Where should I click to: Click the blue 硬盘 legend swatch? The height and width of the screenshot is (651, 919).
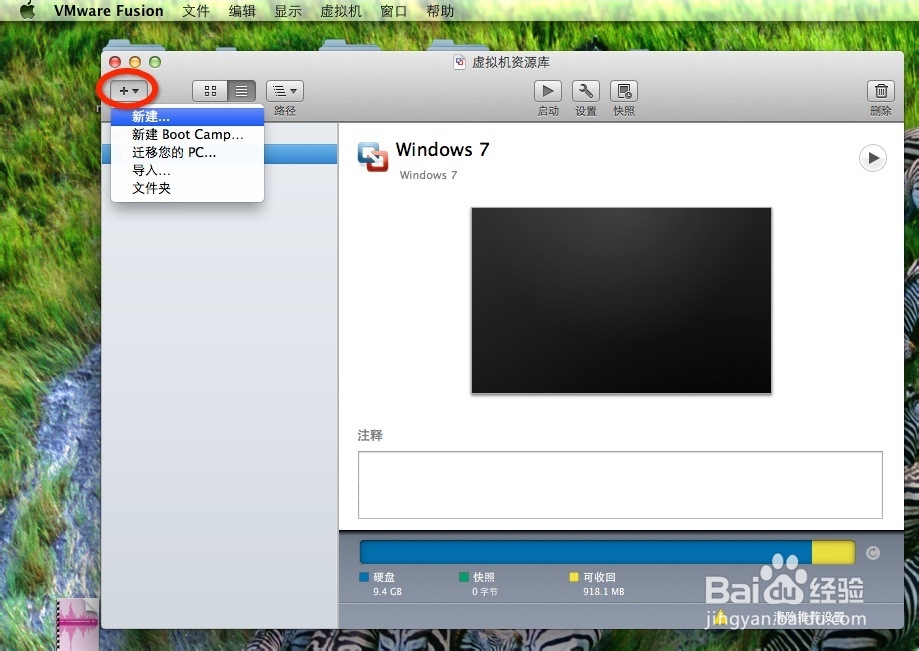point(364,577)
